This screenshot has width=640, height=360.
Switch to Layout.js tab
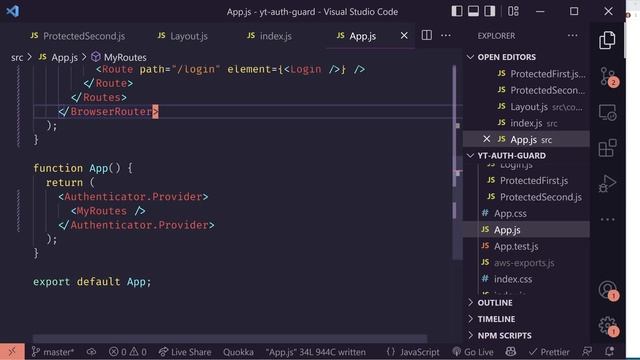(182, 36)
